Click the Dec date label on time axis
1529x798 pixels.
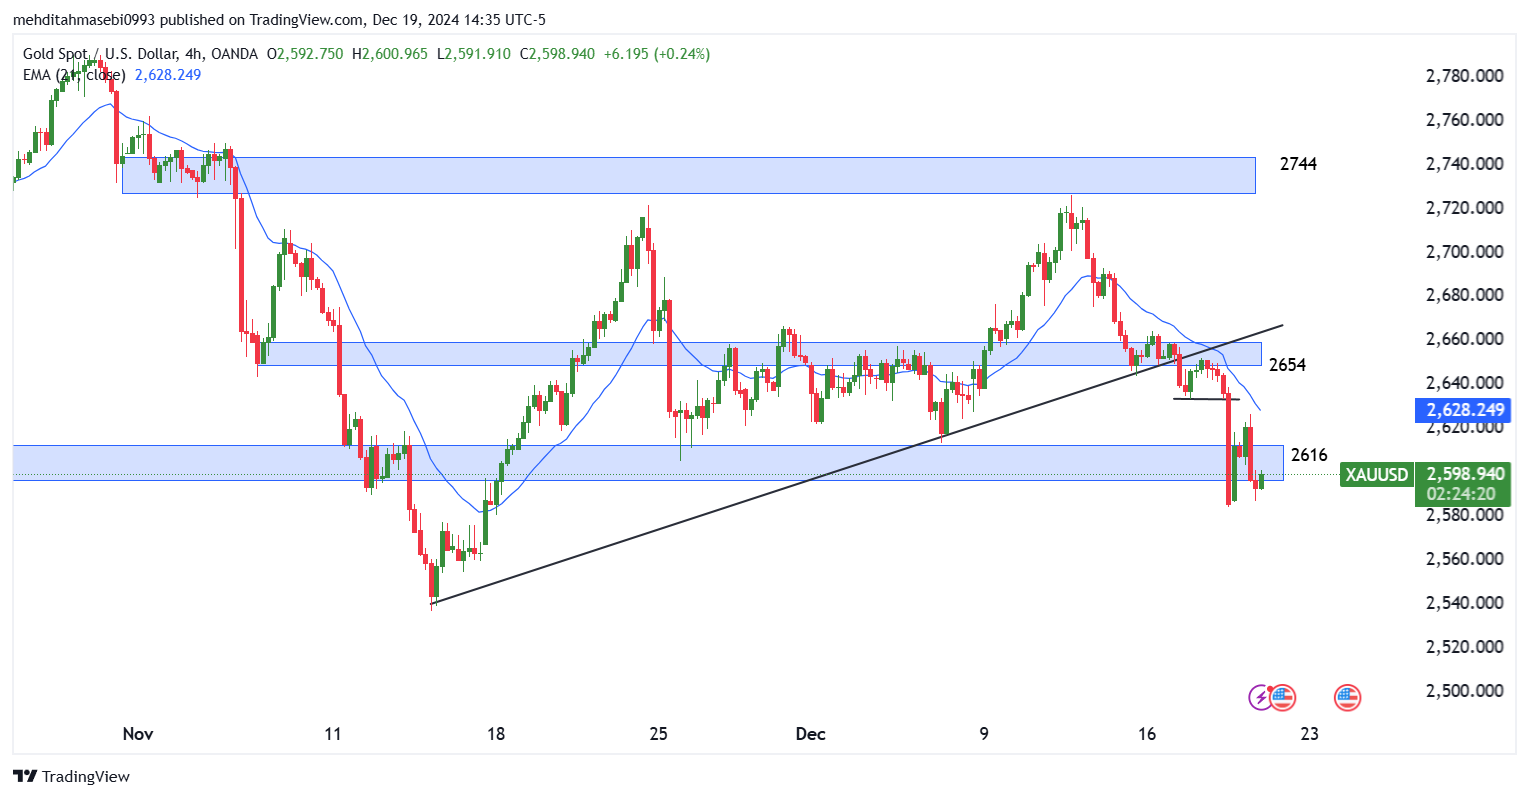click(810, 734)
